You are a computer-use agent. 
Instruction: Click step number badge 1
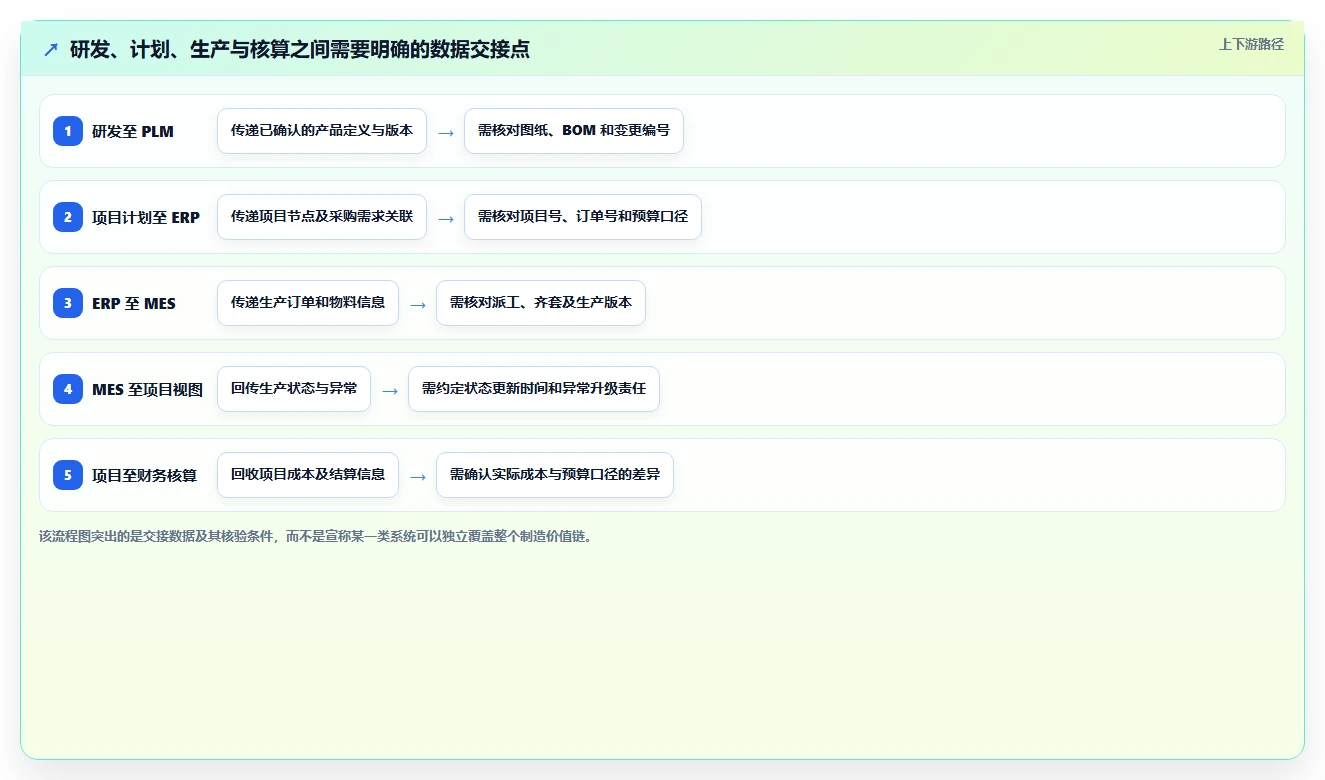click(68, 131)
